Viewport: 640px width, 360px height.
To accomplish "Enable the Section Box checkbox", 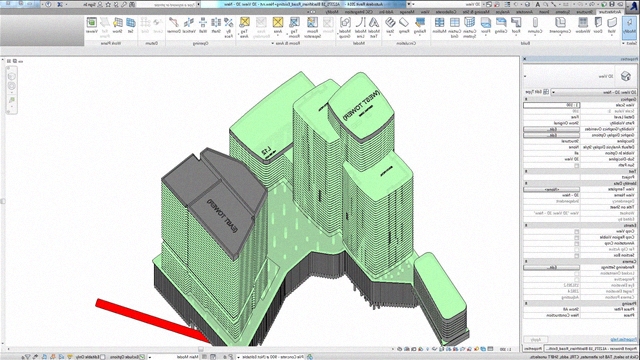I will (x=577, y=256).
